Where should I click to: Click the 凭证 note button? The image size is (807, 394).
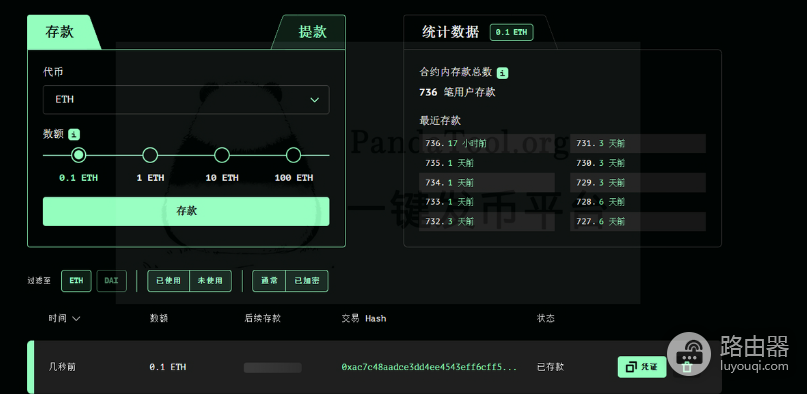point(642,367)
